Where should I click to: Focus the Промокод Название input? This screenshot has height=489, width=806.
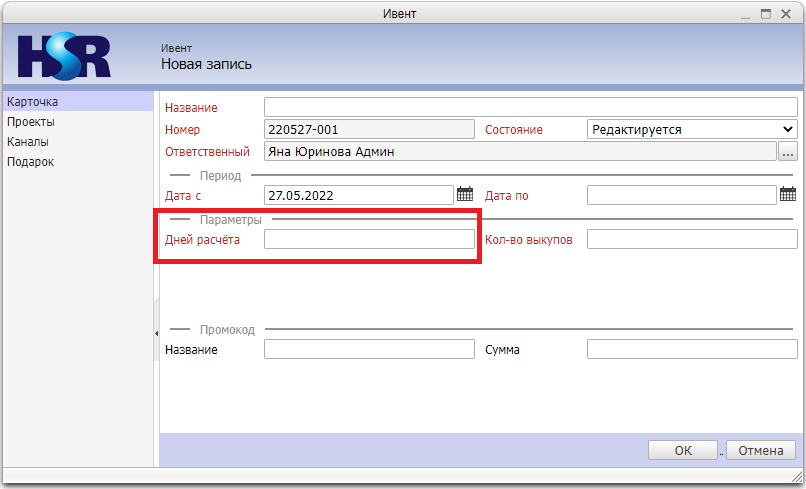pos(369,350)
